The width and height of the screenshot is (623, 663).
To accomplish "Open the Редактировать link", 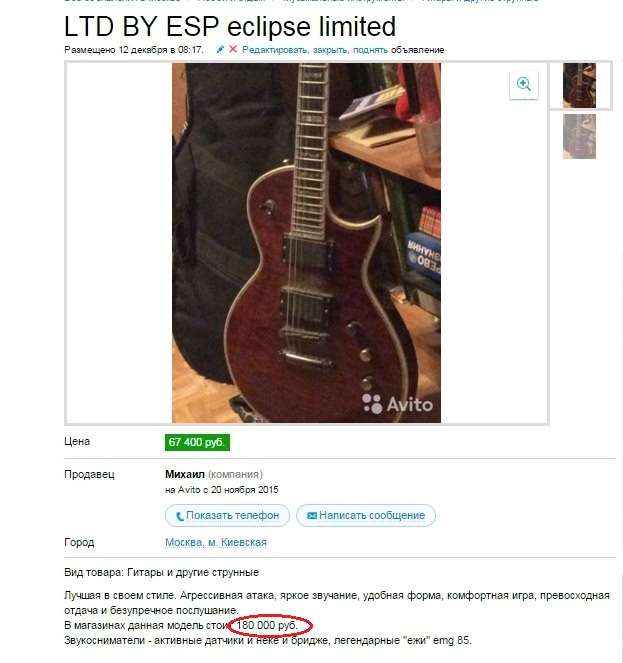I will (275, 50).
